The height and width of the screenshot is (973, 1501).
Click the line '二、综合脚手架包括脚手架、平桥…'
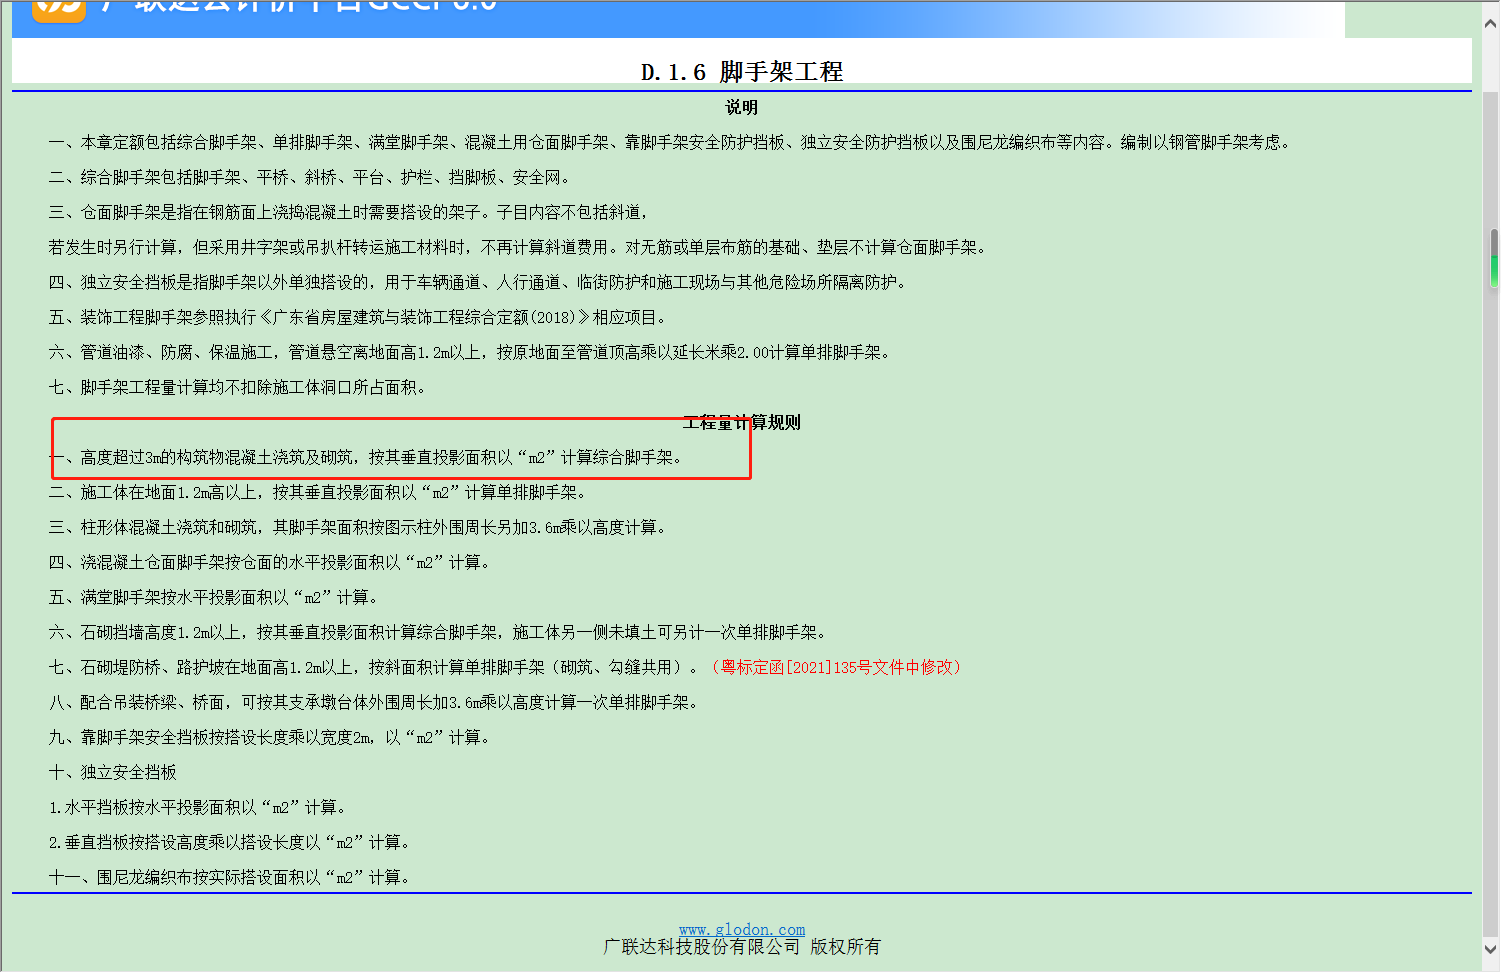(x=312, y=177)
